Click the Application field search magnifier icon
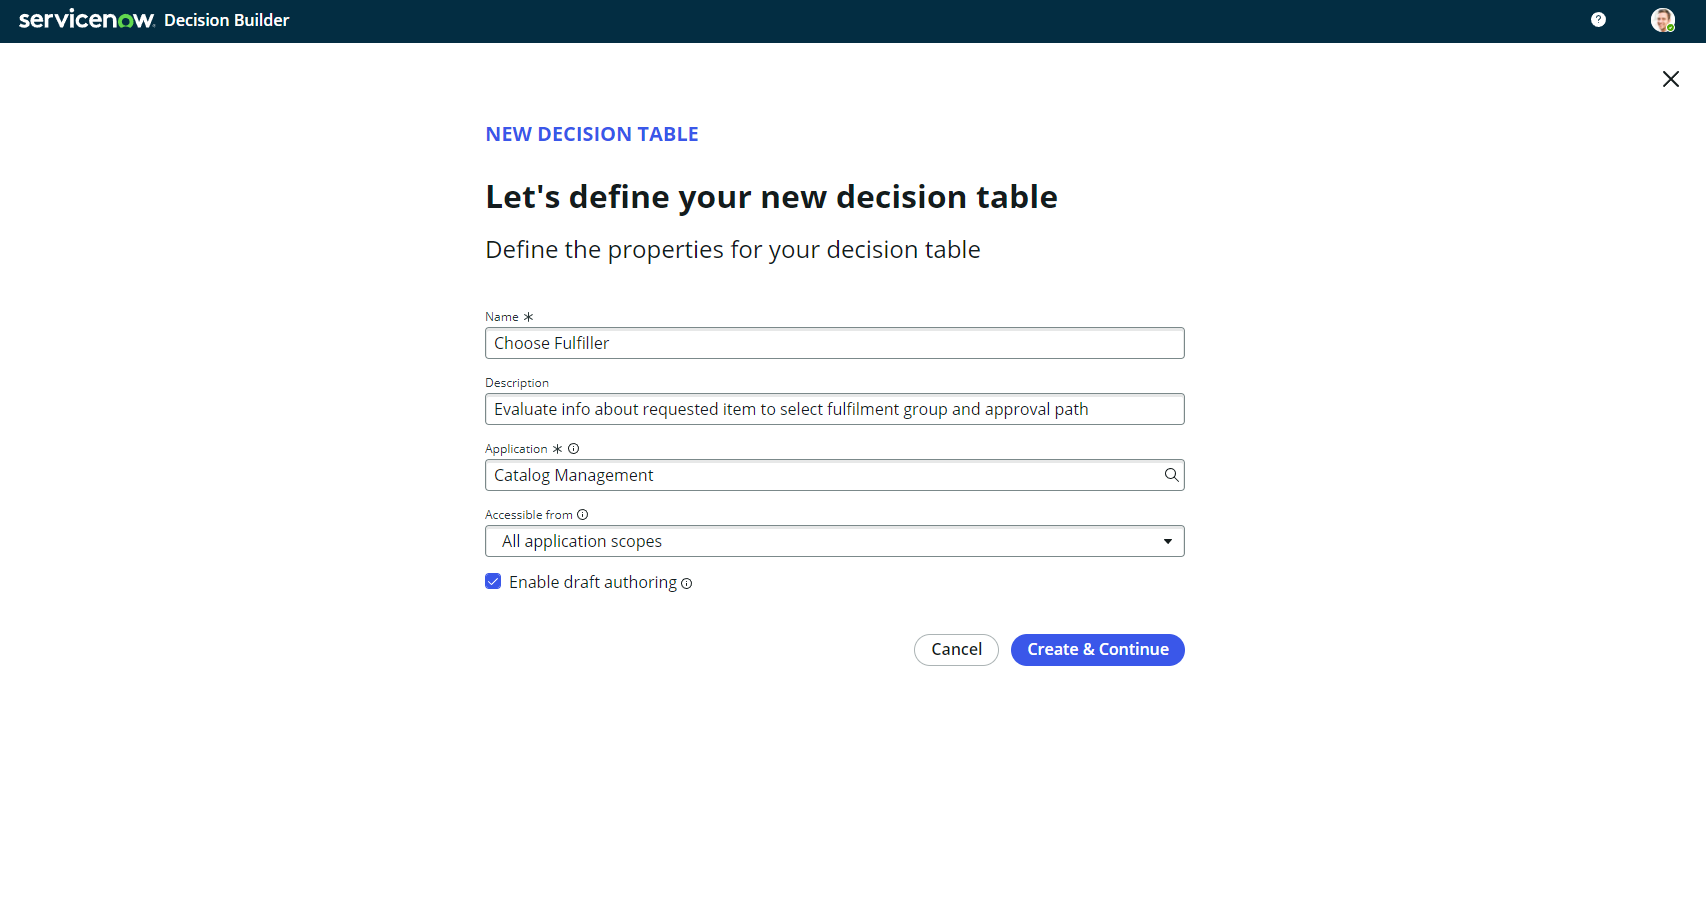 (1171, 475)
